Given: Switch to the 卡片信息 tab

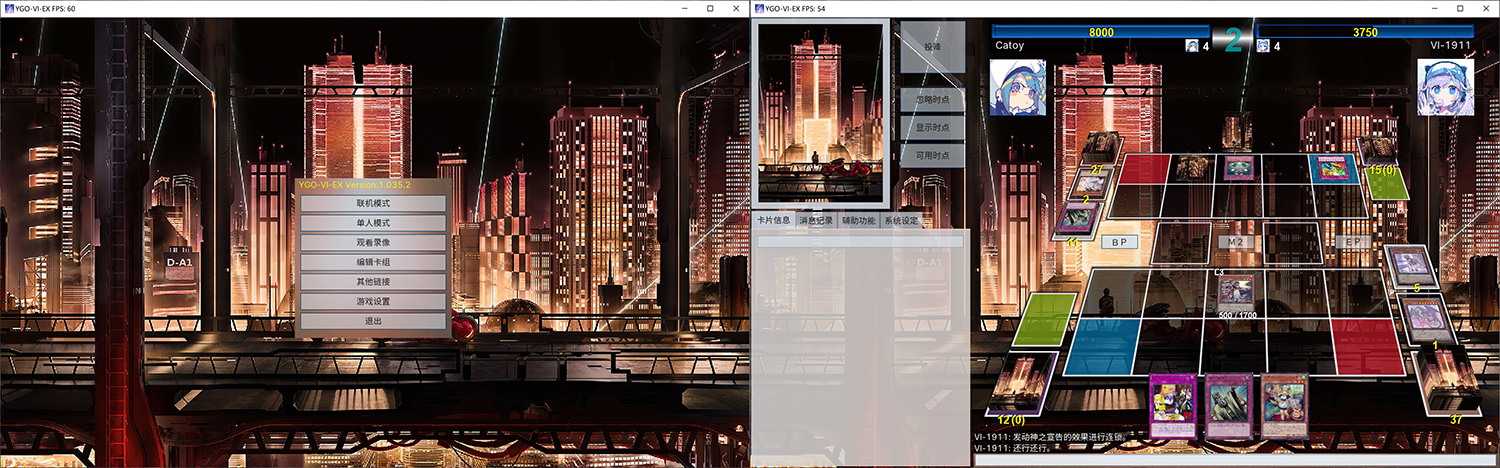Looking at the screenshot, I should point(774,221).
